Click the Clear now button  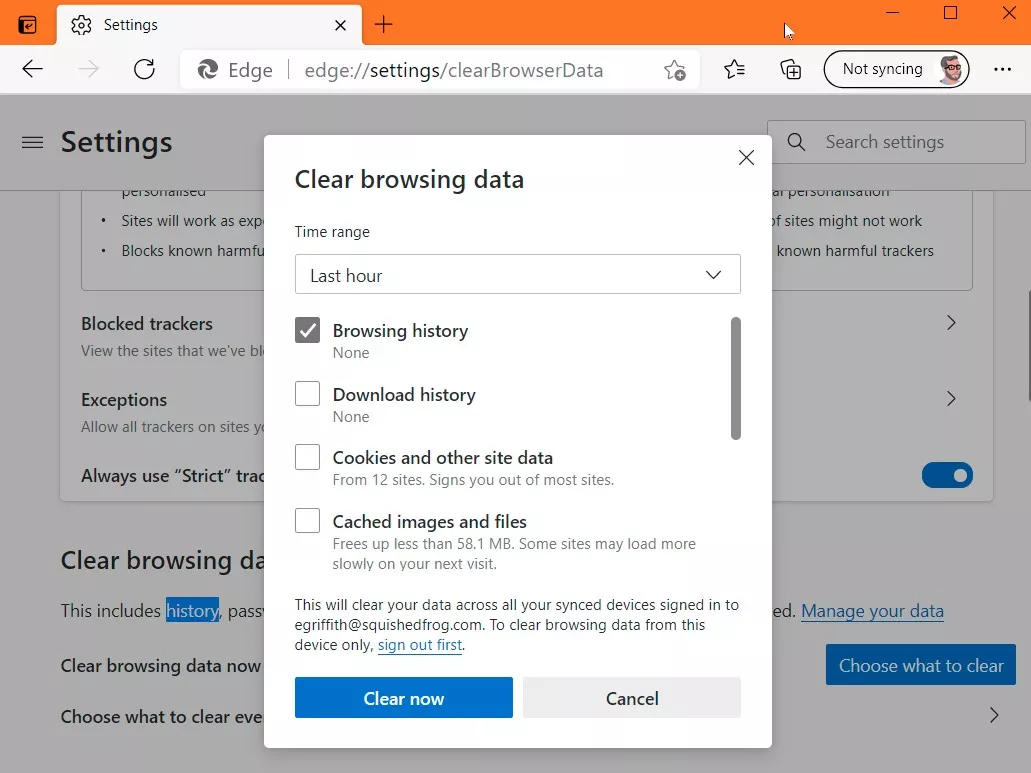pos(403,697)
